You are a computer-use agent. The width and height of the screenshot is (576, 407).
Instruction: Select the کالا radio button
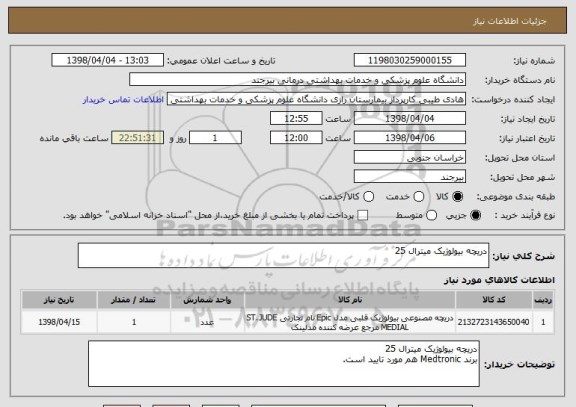[457, 197]
